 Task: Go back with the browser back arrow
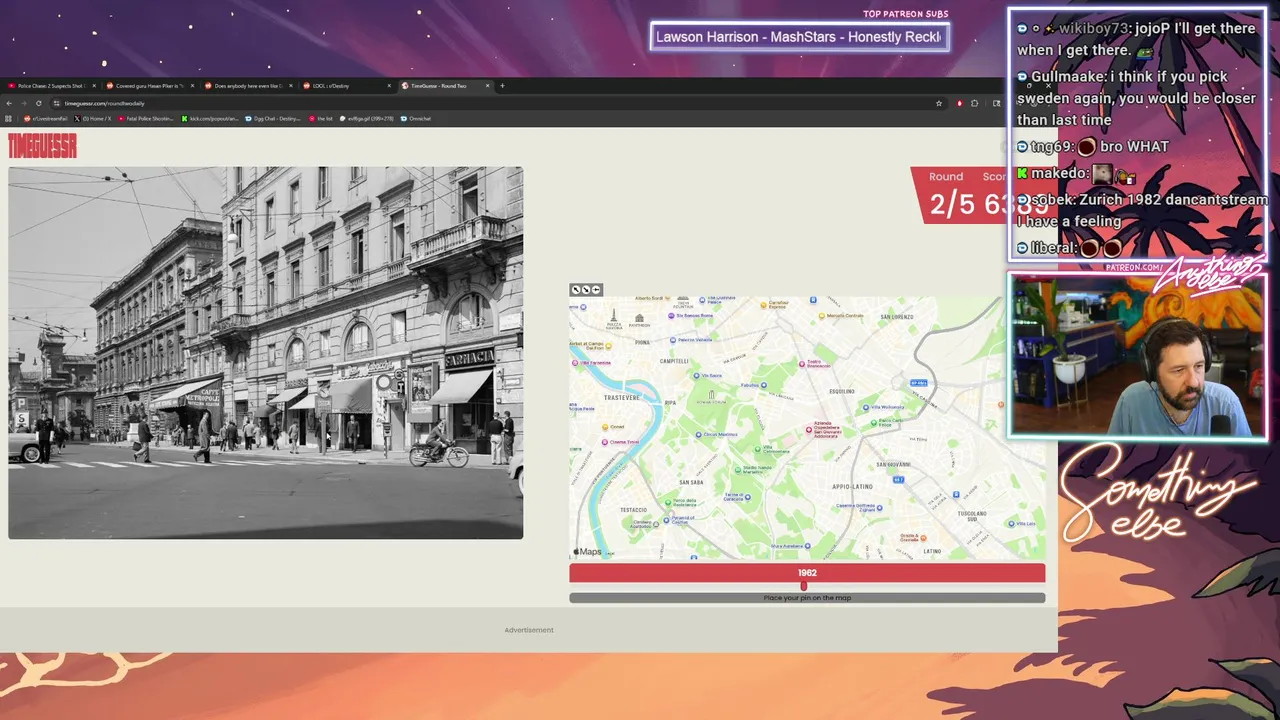9,103
